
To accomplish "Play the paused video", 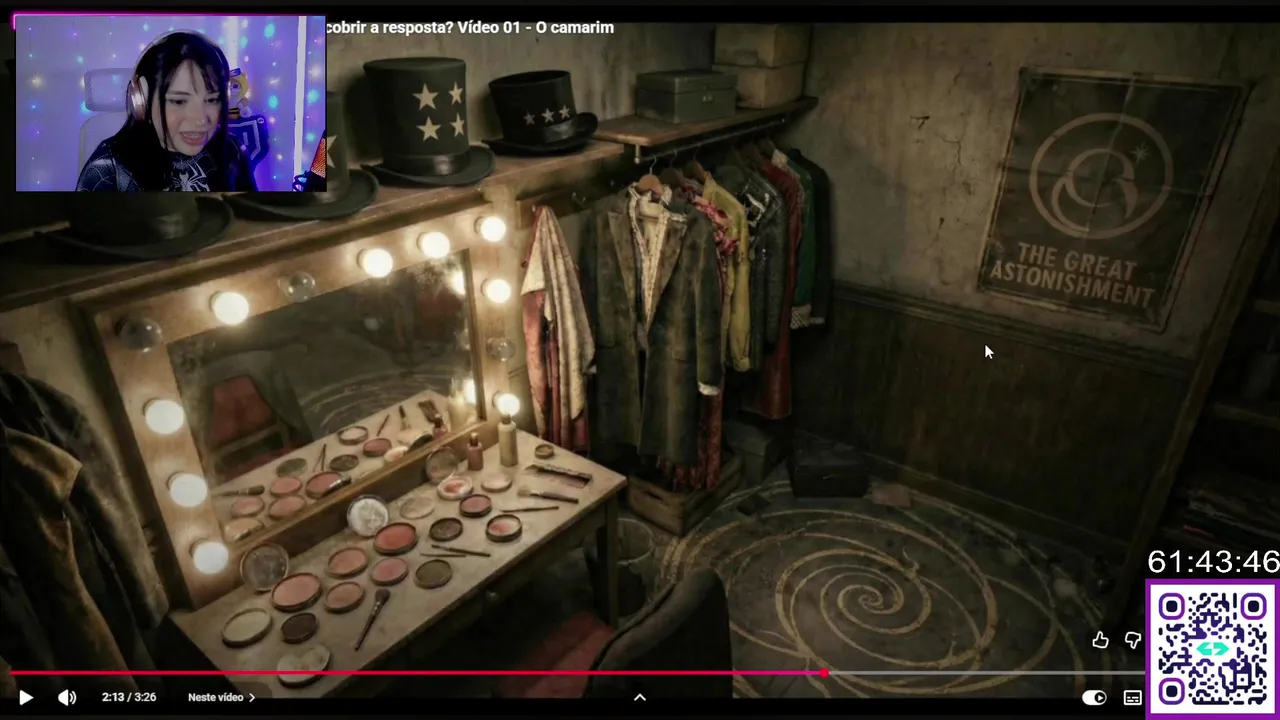I will [26, 697].
